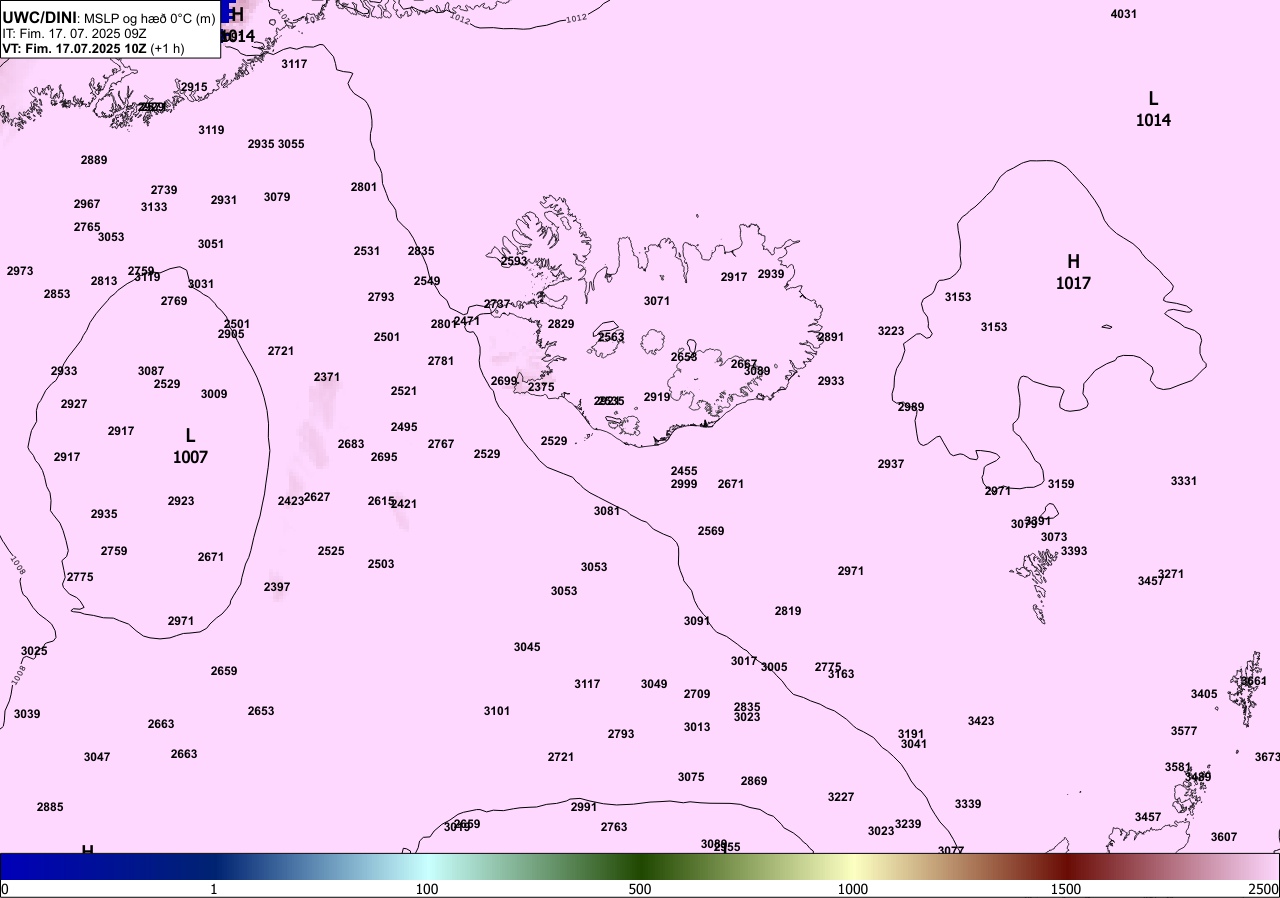Click the 3101 height value
The width and height of the screenshot is (1280, 898).
tap(497, 711)
